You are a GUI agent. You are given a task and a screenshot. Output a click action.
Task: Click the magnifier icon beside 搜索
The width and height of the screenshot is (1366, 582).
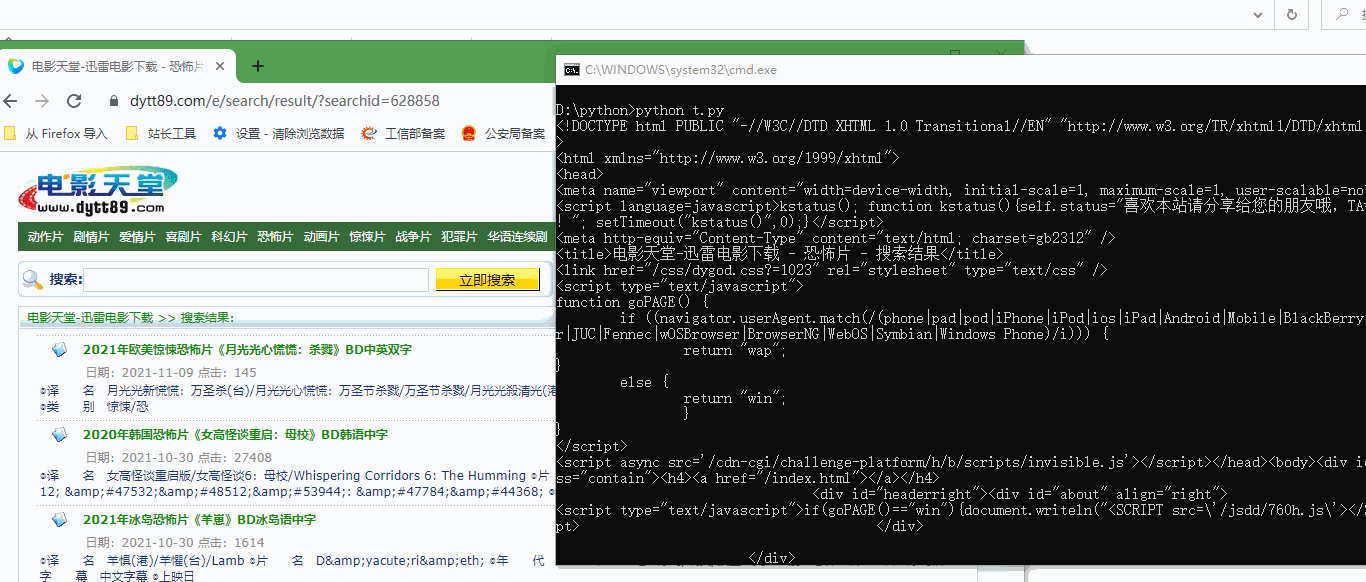(x=33, y=280)
